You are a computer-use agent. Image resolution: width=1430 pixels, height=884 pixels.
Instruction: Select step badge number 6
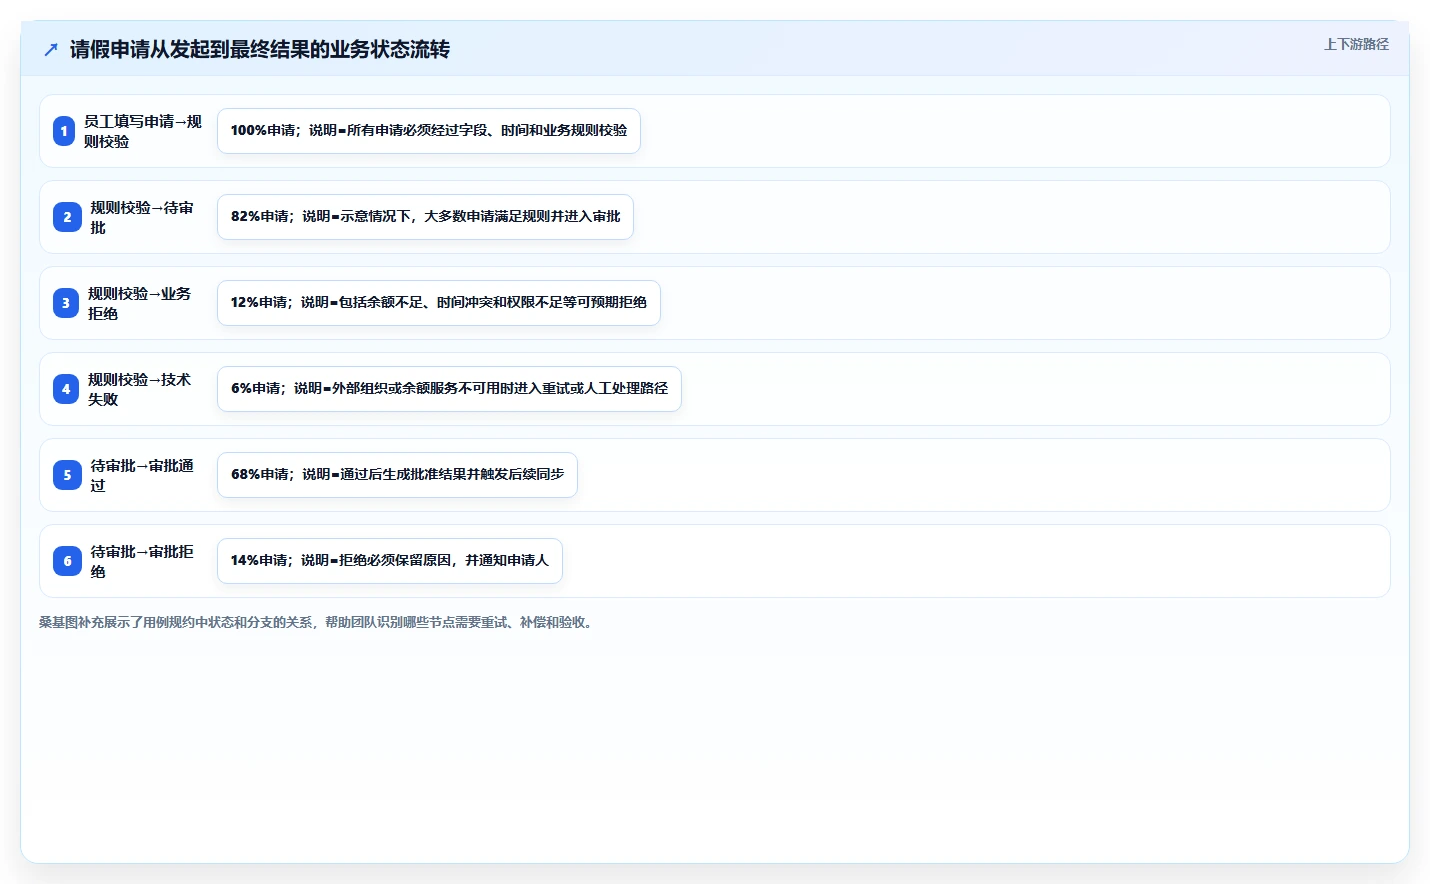pos(67,561)
